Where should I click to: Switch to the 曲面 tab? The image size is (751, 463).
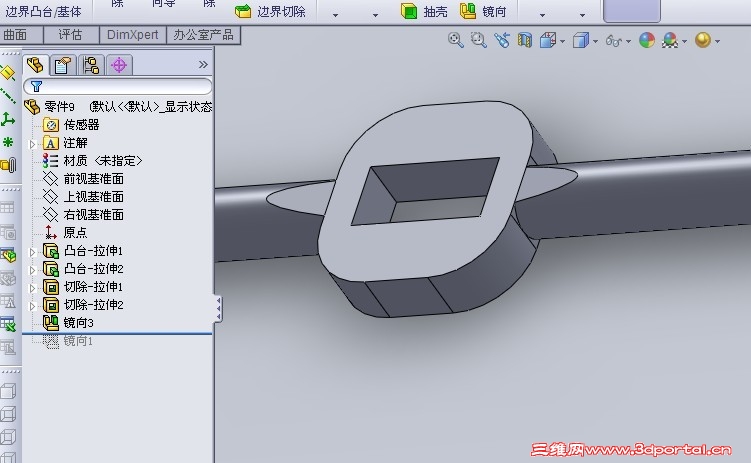[15, 34]
